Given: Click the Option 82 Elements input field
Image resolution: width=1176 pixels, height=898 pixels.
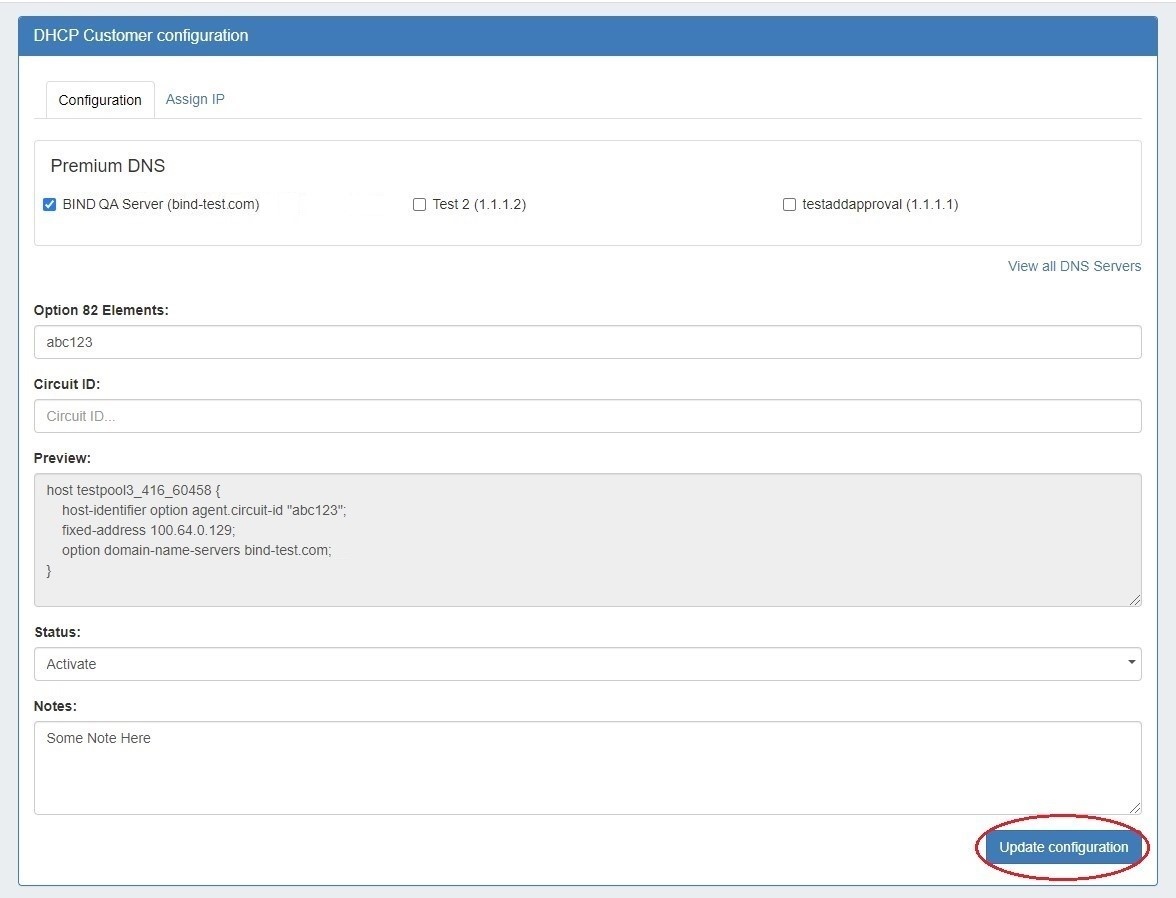Looking at the screenshot, I should [587, 342].
